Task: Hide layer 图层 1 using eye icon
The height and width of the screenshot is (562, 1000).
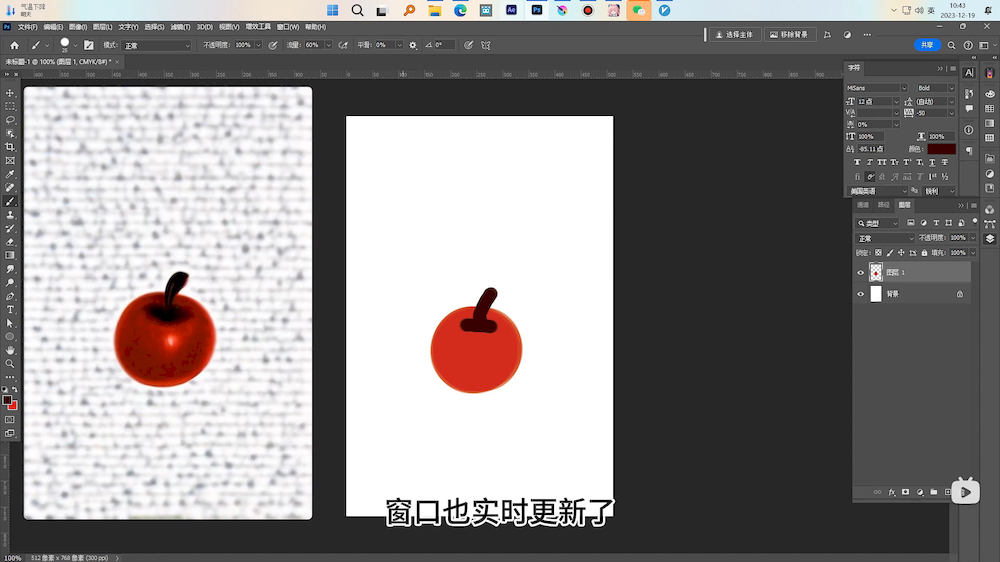Action: coord(861,272)
